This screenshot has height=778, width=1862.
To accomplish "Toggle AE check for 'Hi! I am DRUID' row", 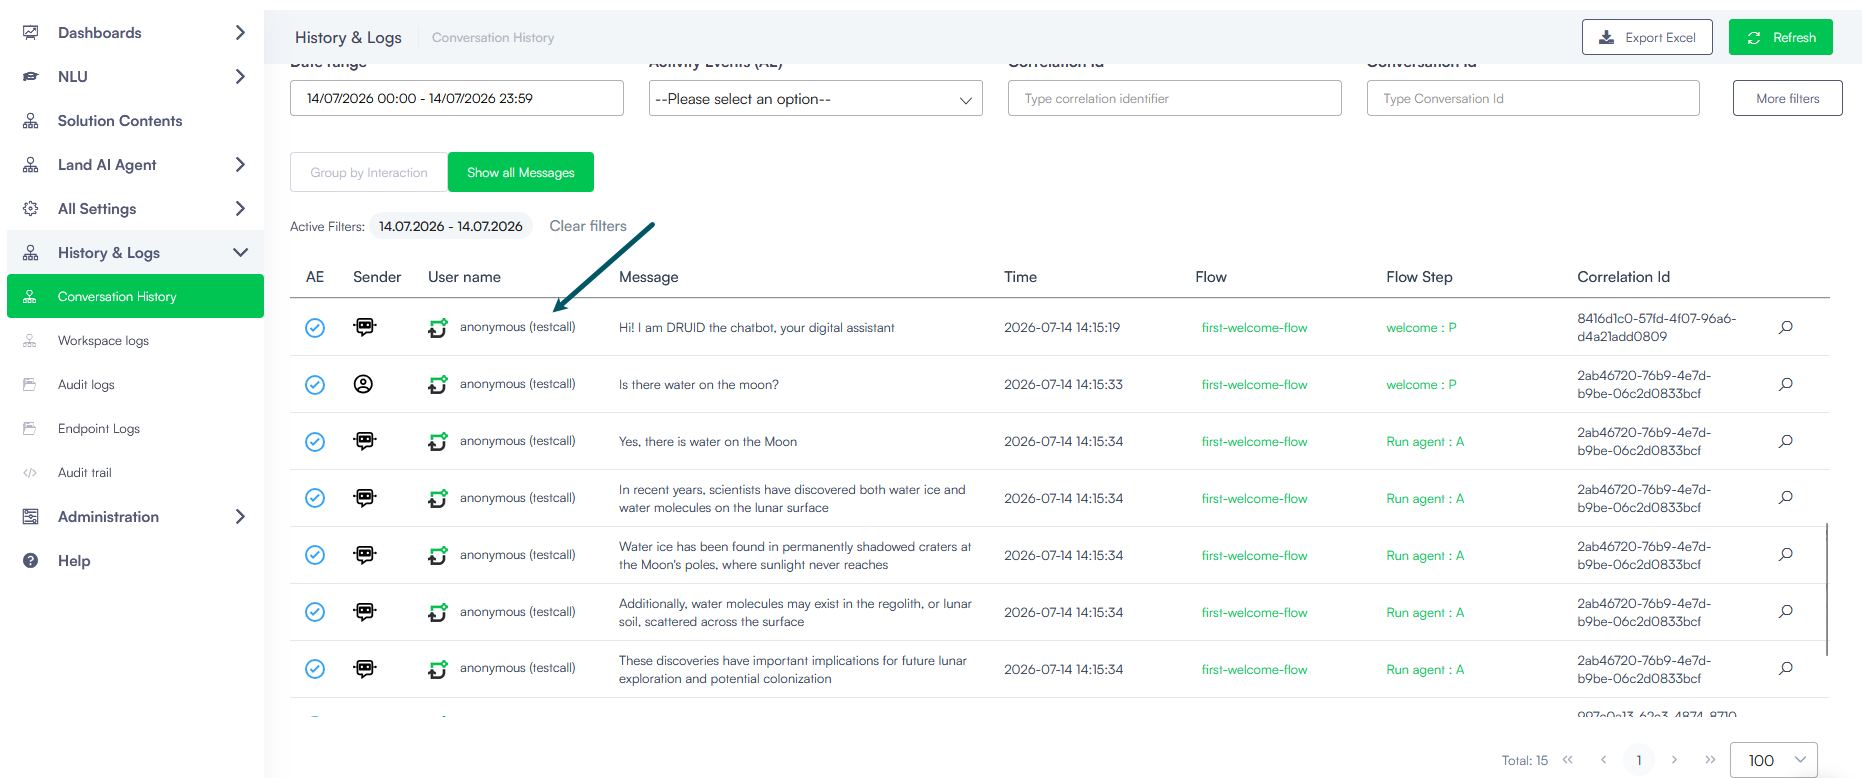I will pyautogui.click(x=315, y=328).
